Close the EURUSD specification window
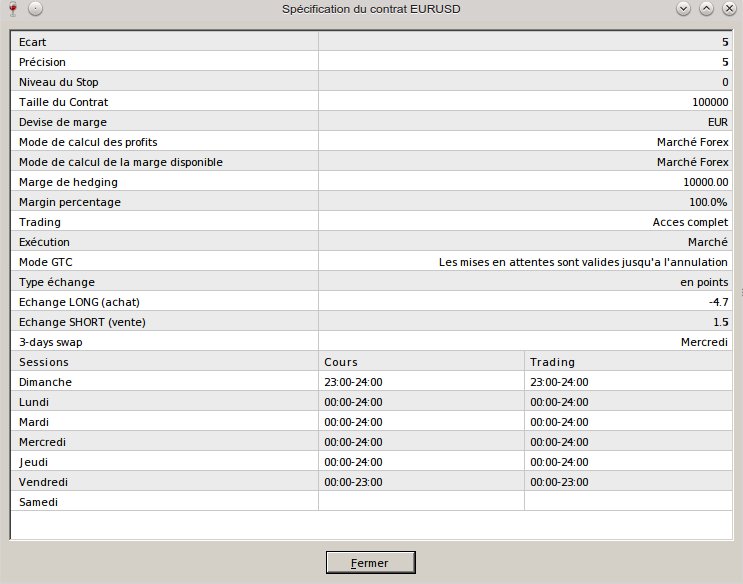The width and height of the screenshot is (743, 584). tap(727, 9)
